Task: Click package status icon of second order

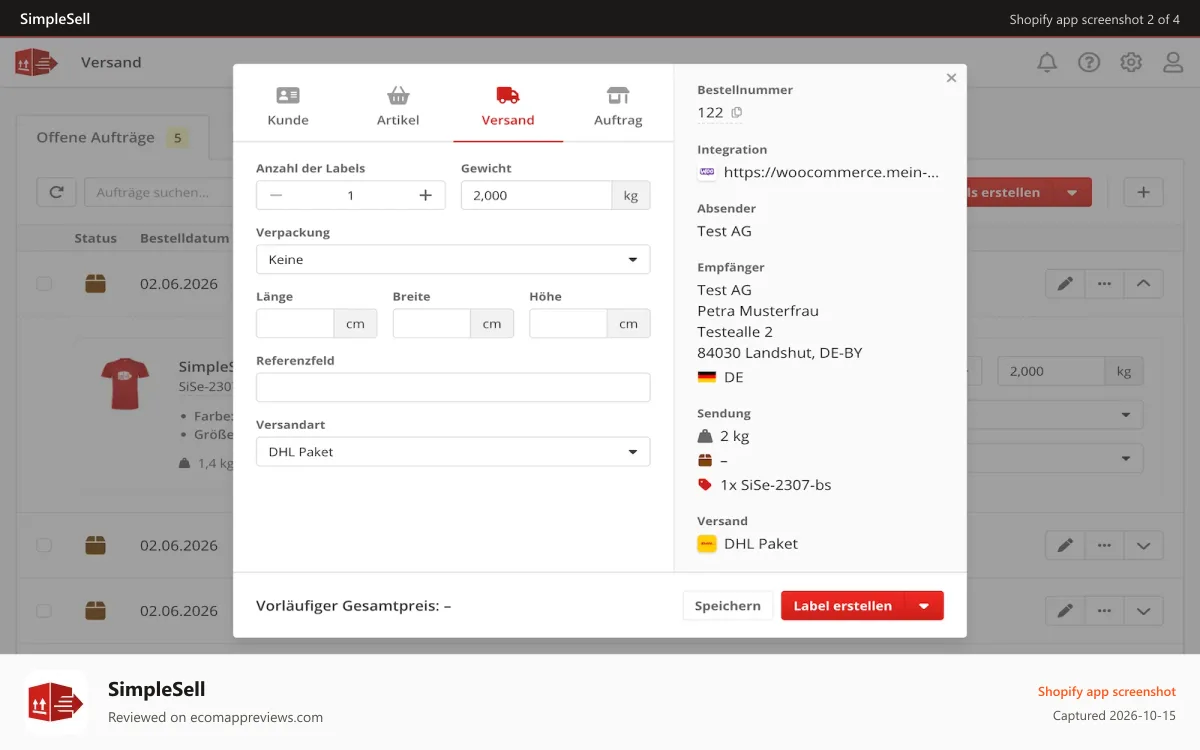Action: tap(95, 545)
